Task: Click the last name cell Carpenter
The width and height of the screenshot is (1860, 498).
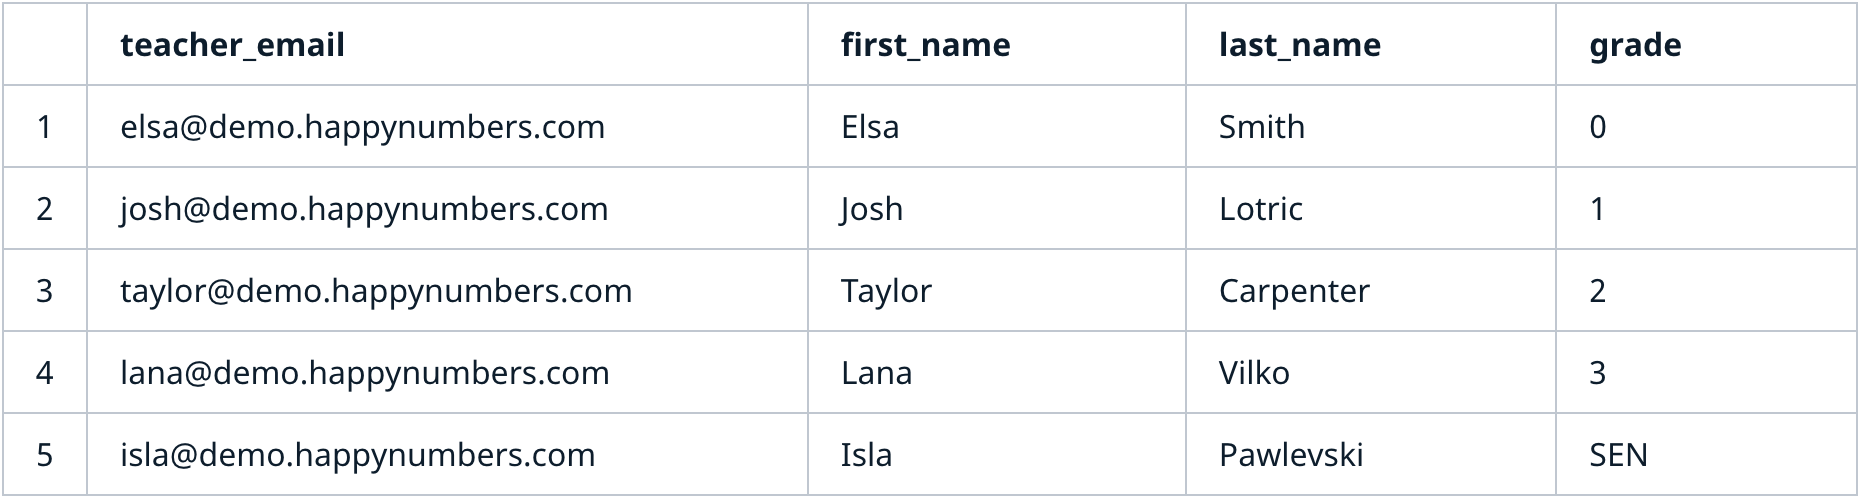Action: click(1294, 291)
